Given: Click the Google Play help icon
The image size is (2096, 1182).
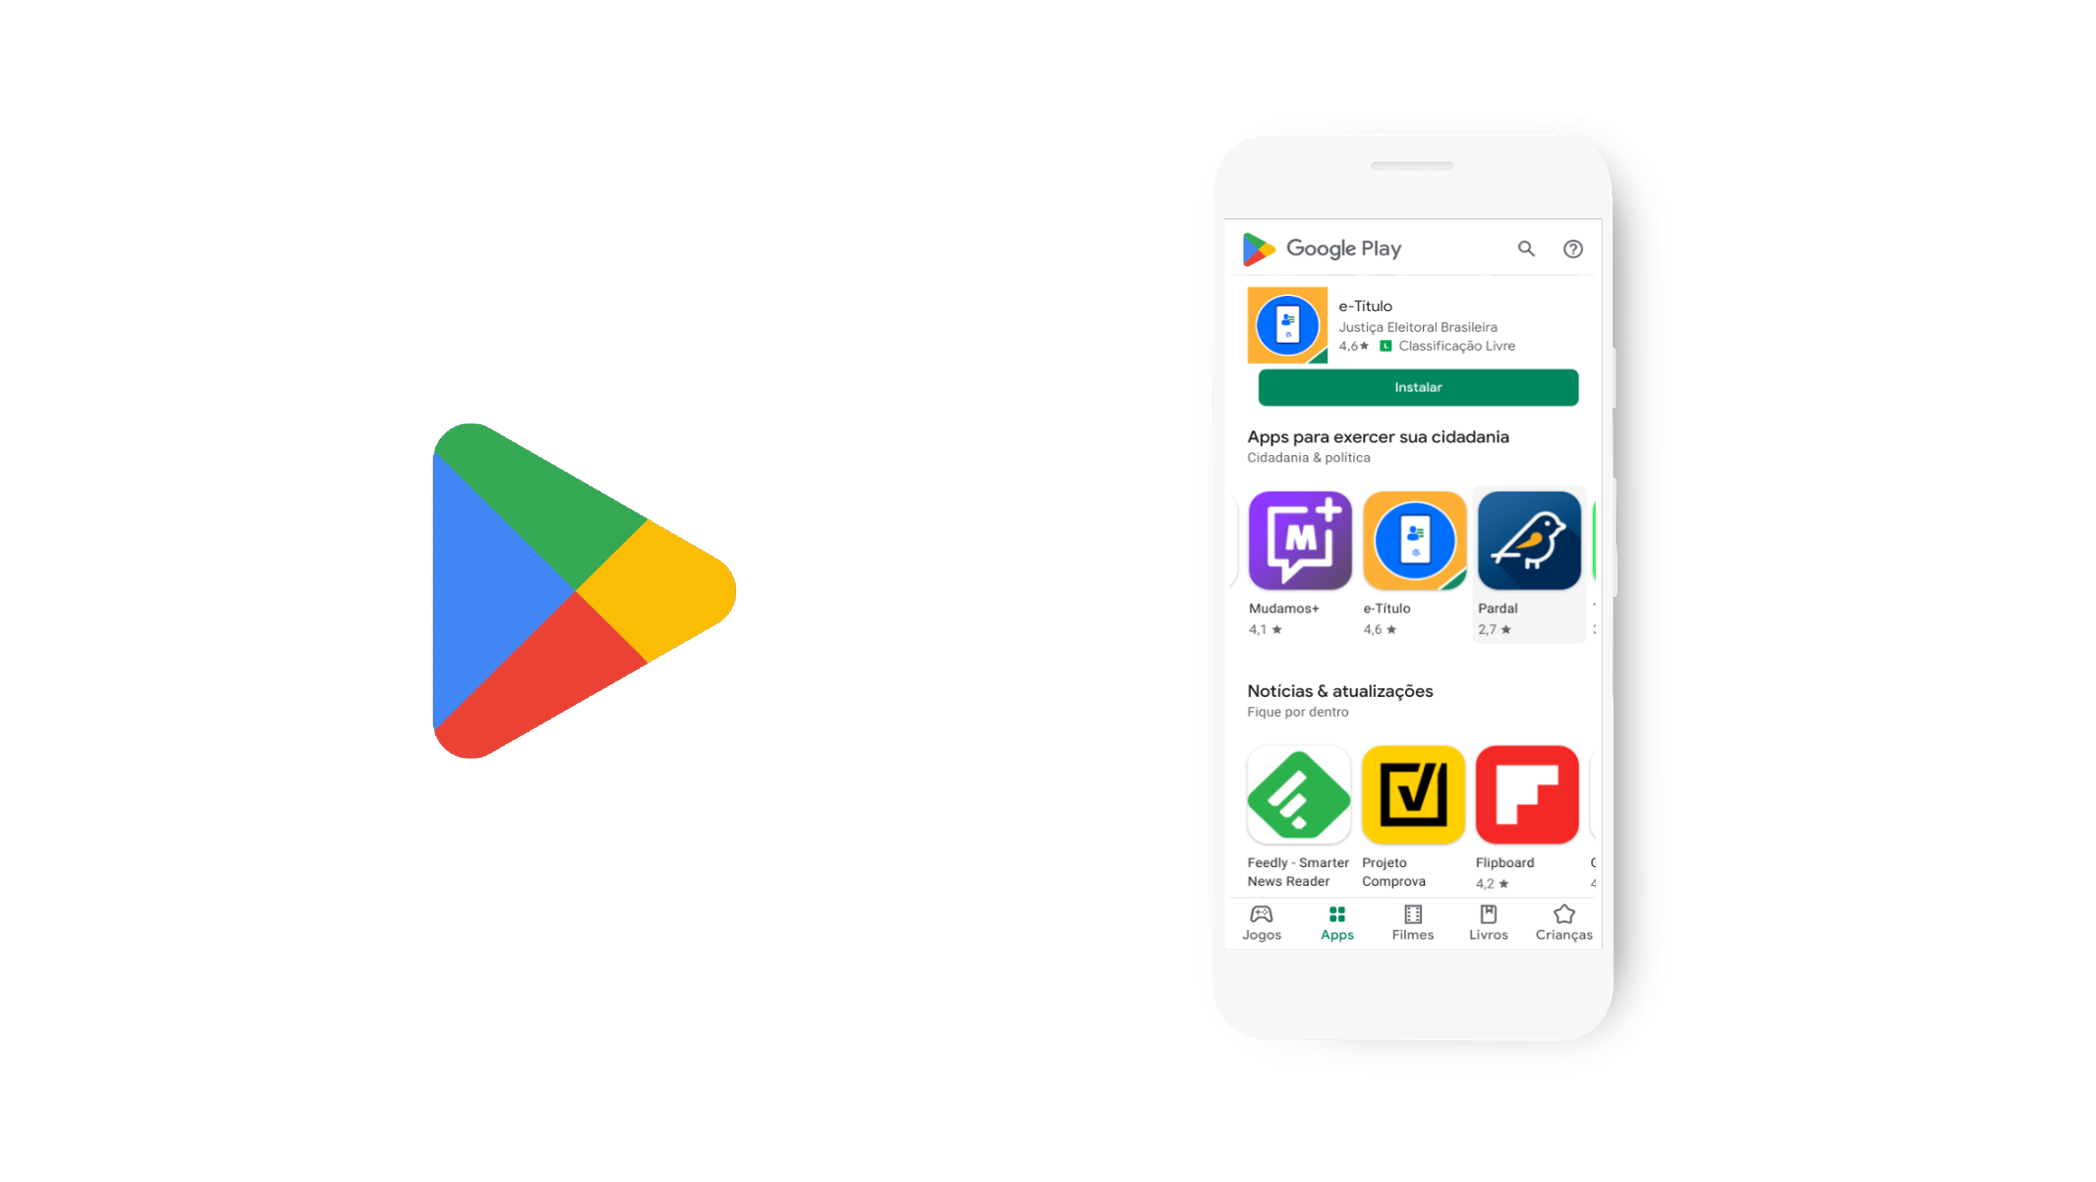Looking at the screenshot, I should 1572,249.
